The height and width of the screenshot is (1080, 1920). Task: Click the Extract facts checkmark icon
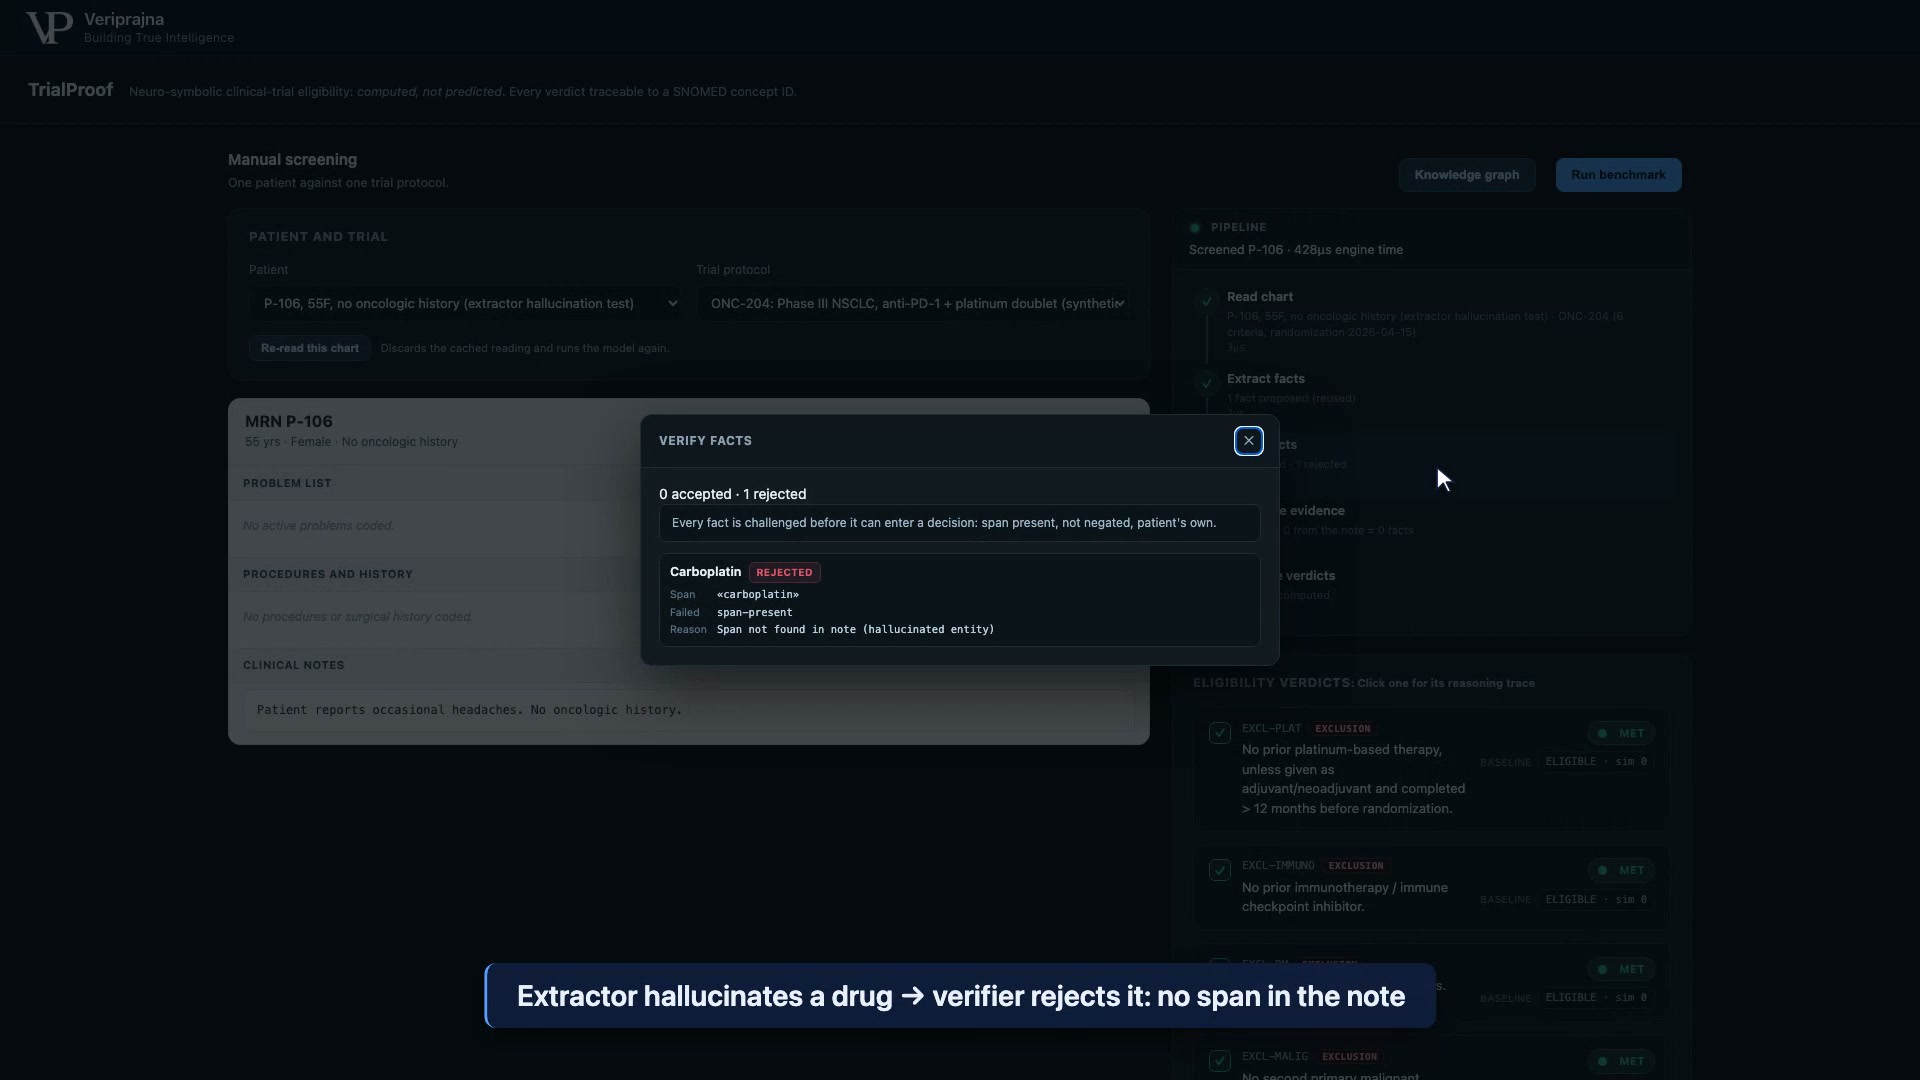pos(1207,383)
